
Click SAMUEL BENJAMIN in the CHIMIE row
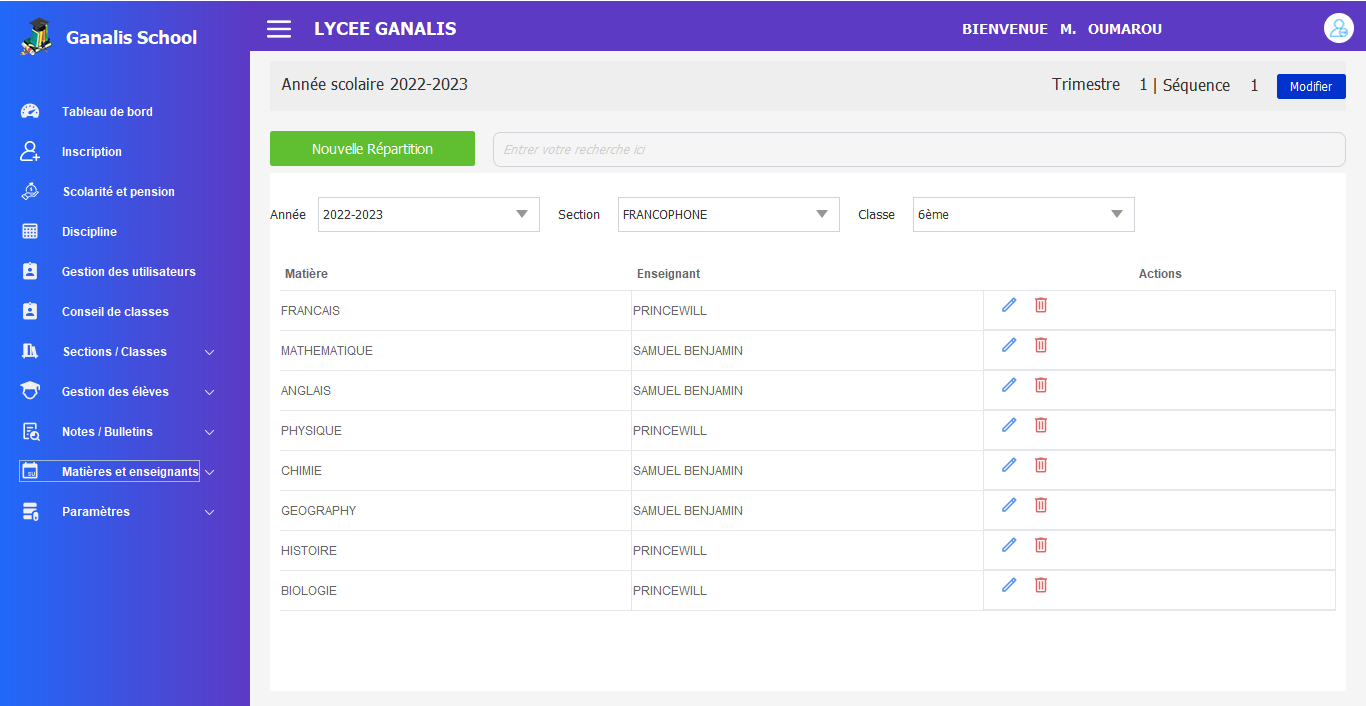click(688, 471)
